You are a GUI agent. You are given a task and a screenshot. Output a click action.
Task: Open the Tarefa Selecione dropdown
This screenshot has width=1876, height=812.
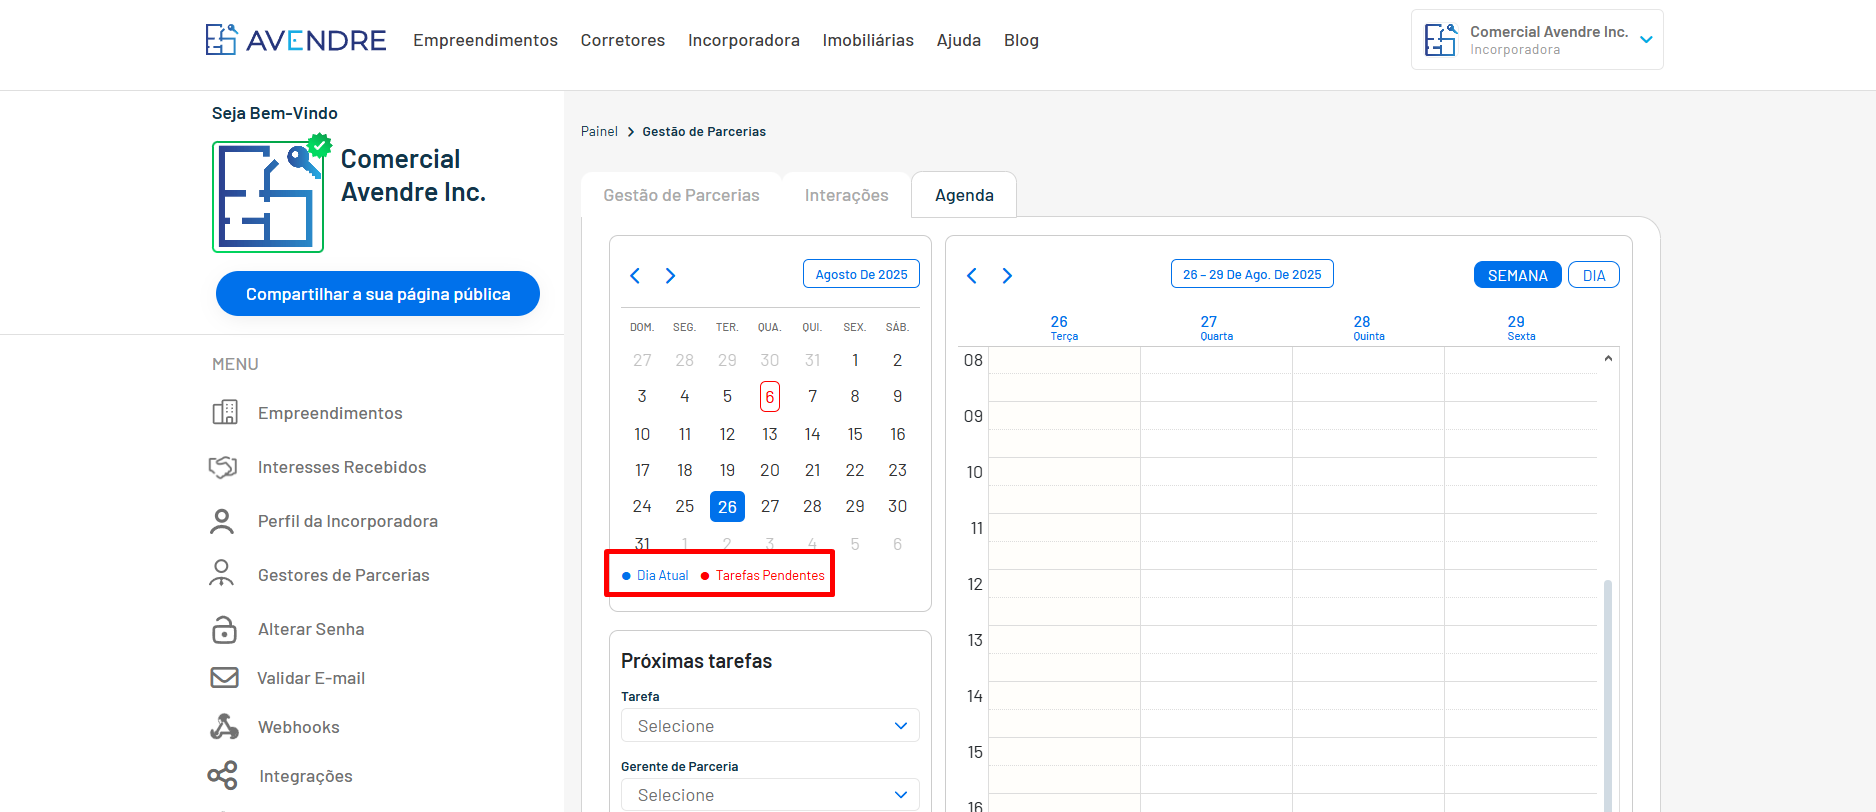[770, 726]
